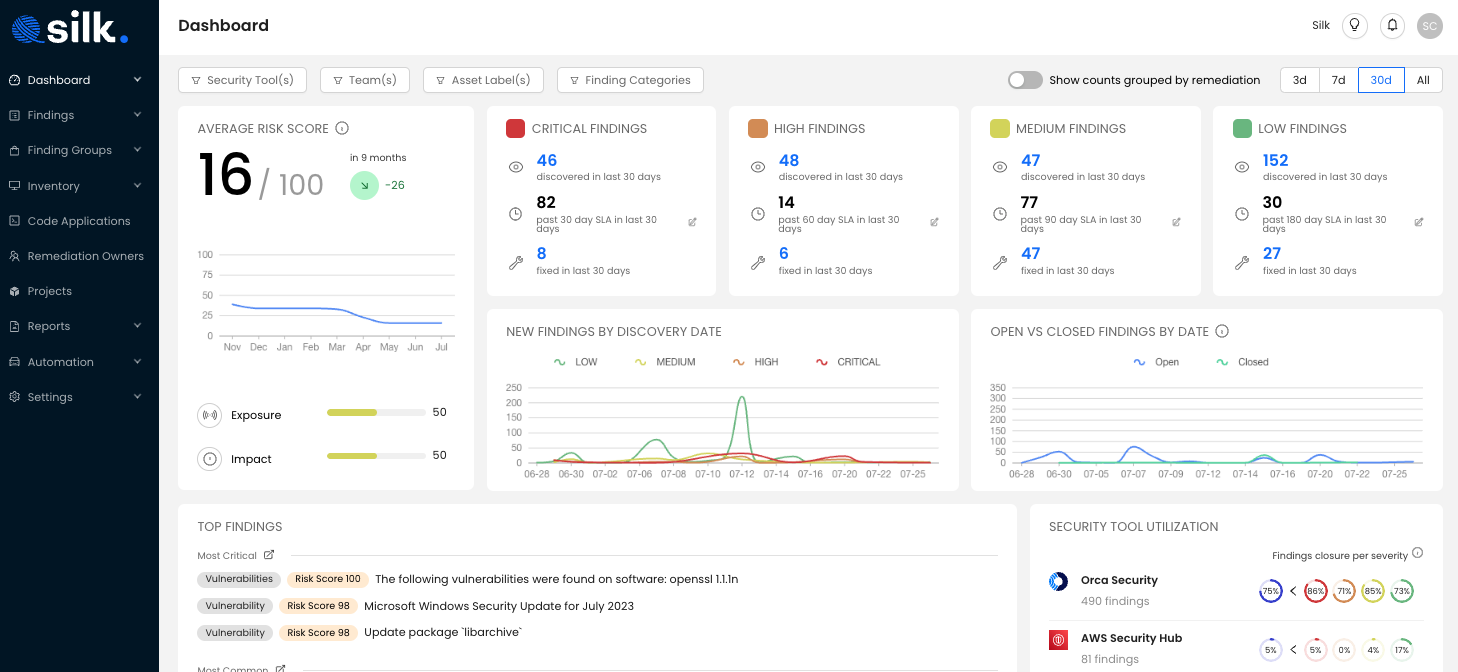
Task: Click the Exposure signal icon
Action: 210,414
